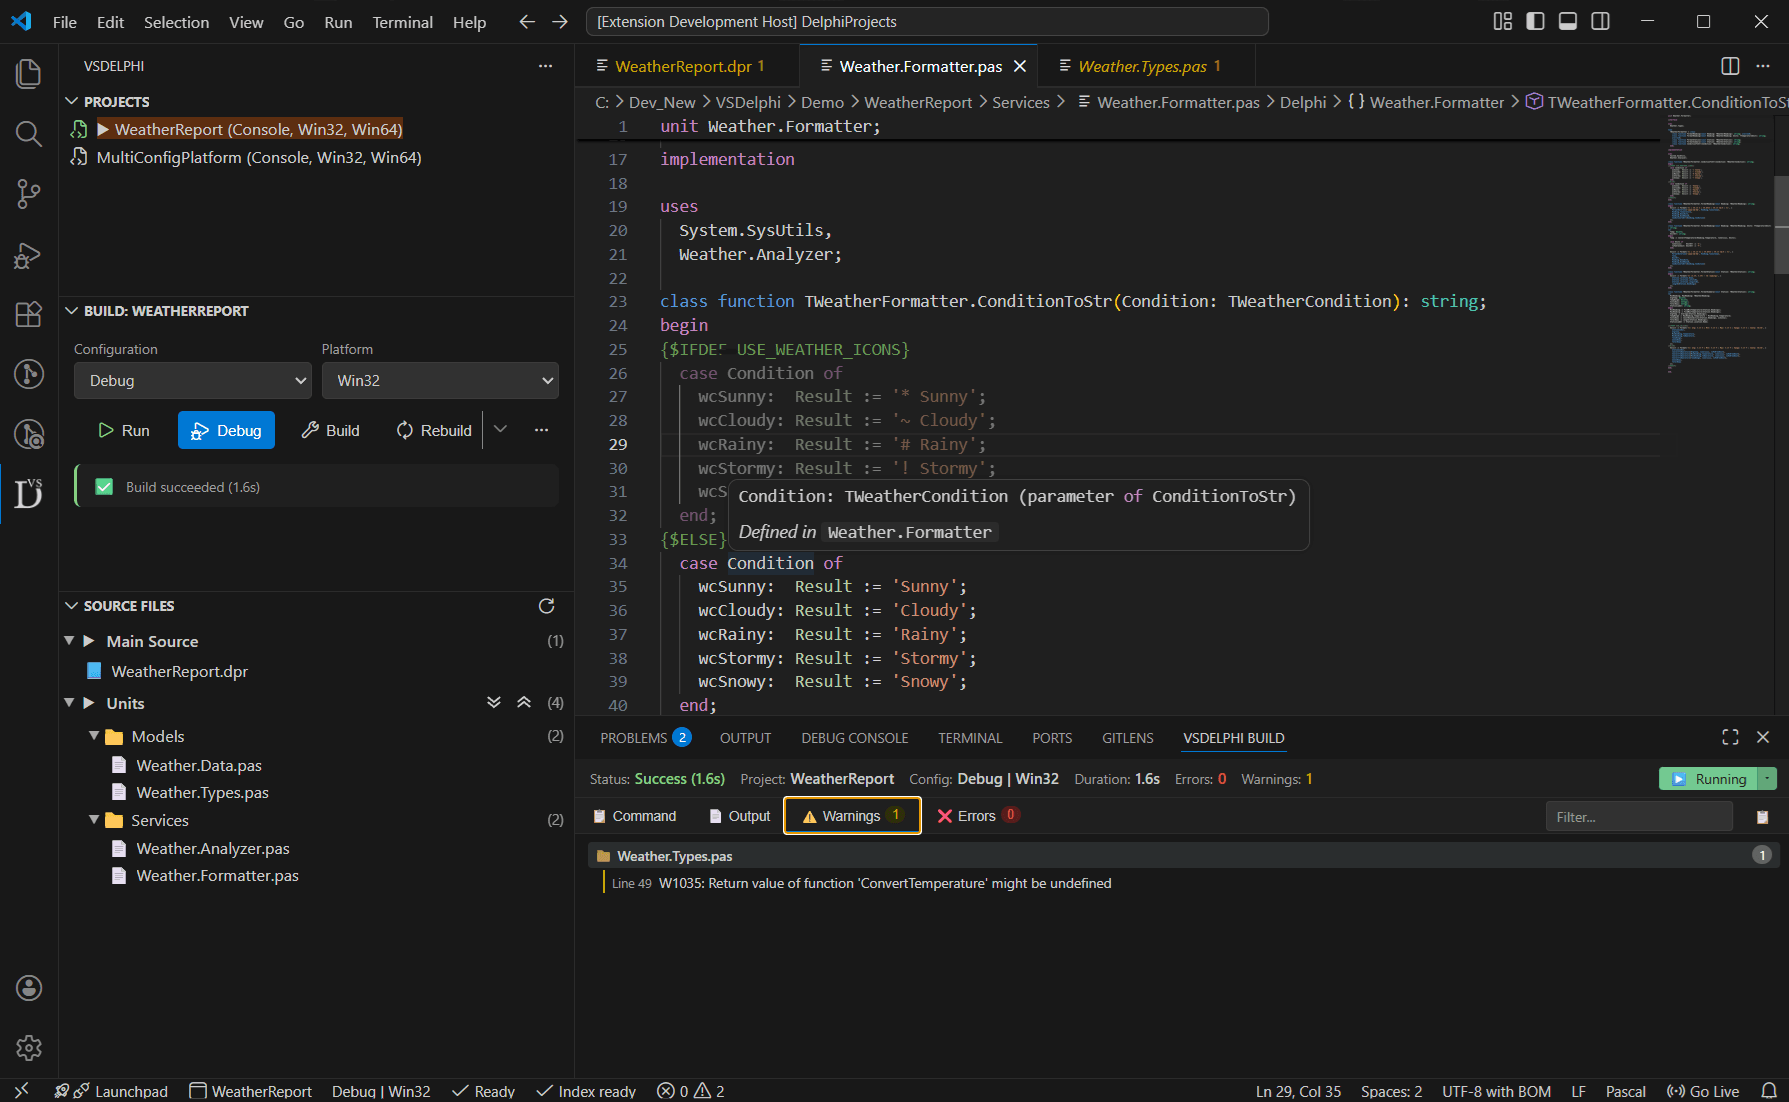The image size is (1789, 1102).
Task: Toggle the Errors filter in the build panel
Action: [x=976, y=815]
